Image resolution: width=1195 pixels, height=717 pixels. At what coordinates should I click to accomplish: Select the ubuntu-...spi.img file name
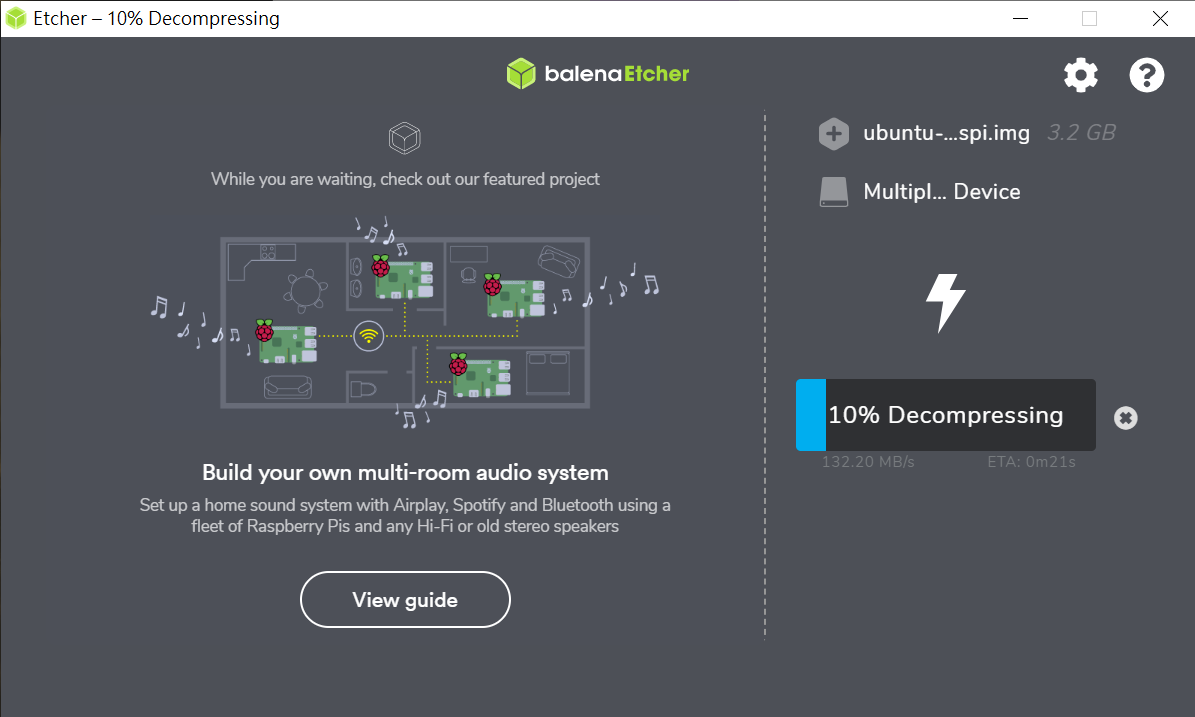click(x=946, y=133)
